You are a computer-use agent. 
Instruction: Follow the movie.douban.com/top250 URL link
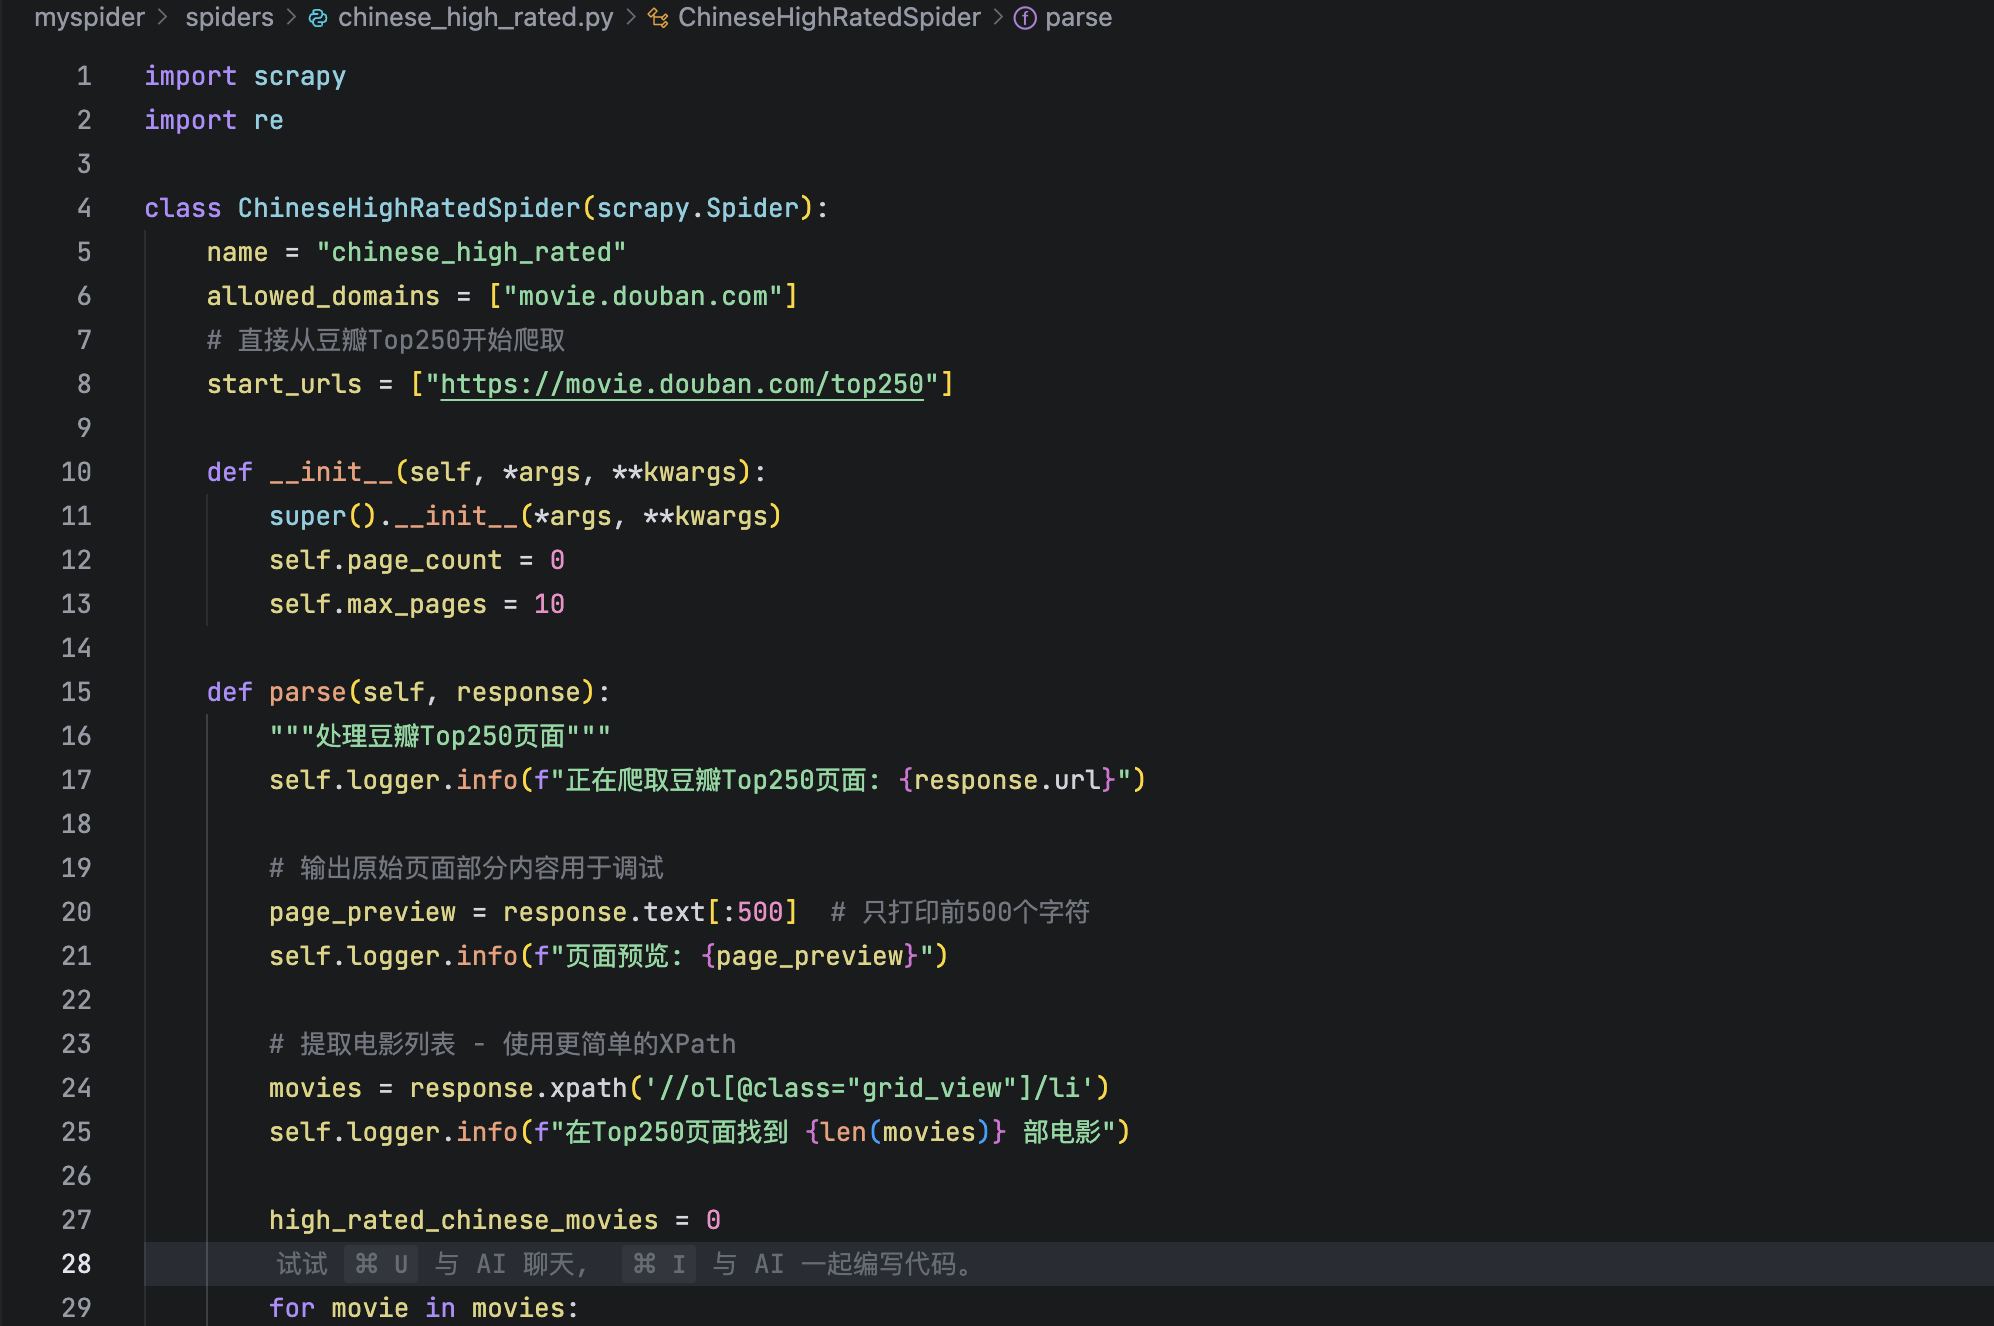click(681, 384)
